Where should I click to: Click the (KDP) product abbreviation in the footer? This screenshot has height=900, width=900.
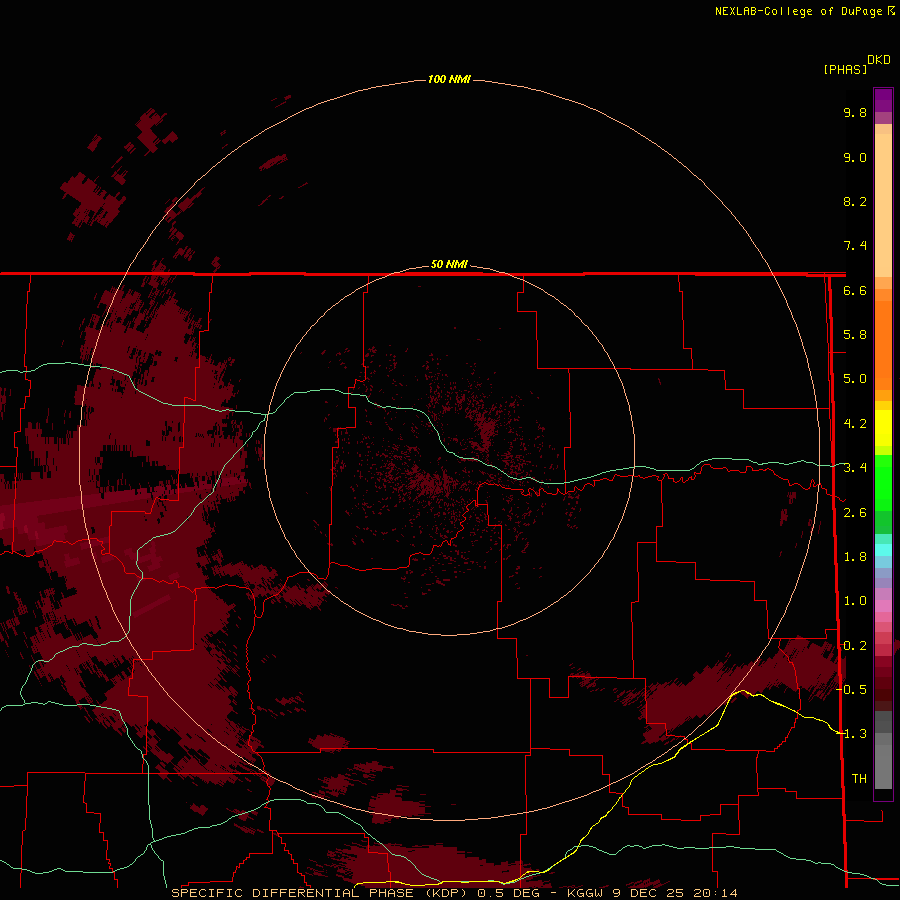pos(446,893)
